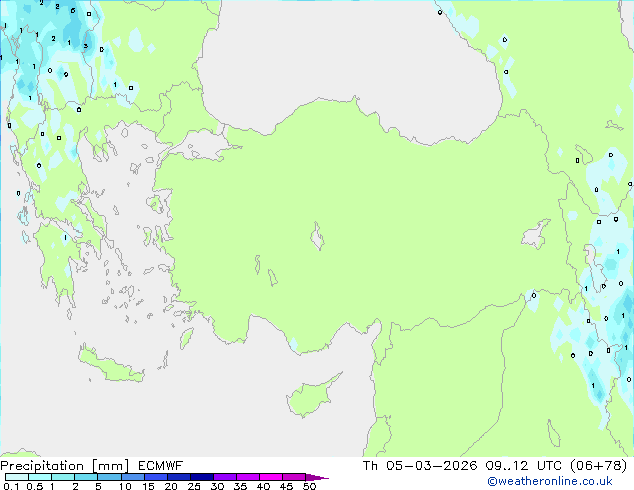Click the legend scale label "45"
This screenshot has width=634, height=490.
(x=286, y=486)
